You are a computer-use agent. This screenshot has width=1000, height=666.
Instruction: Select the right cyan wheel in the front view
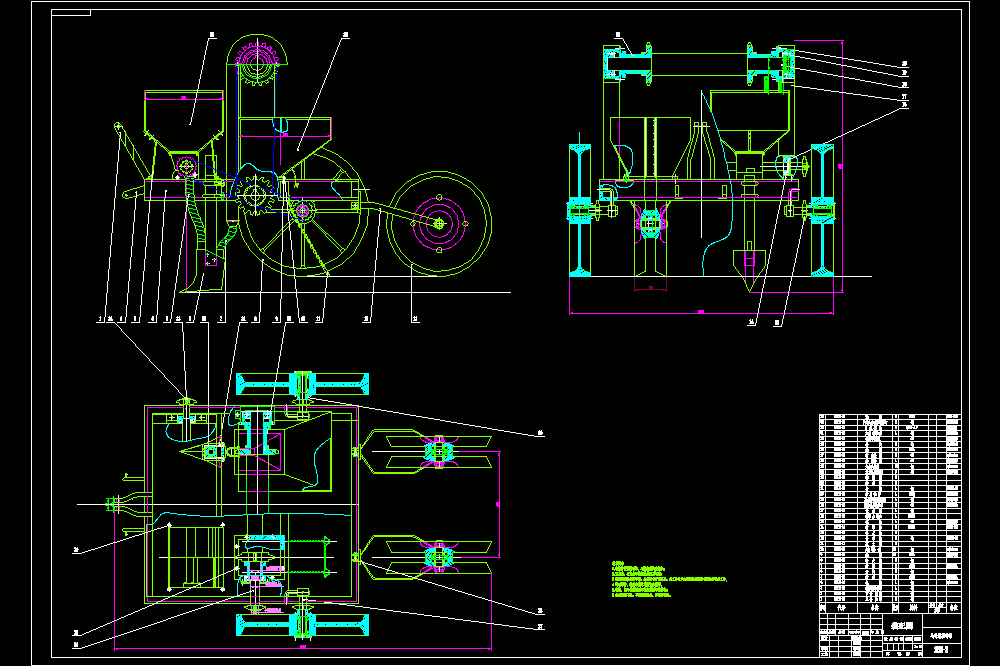click(822, 210)
